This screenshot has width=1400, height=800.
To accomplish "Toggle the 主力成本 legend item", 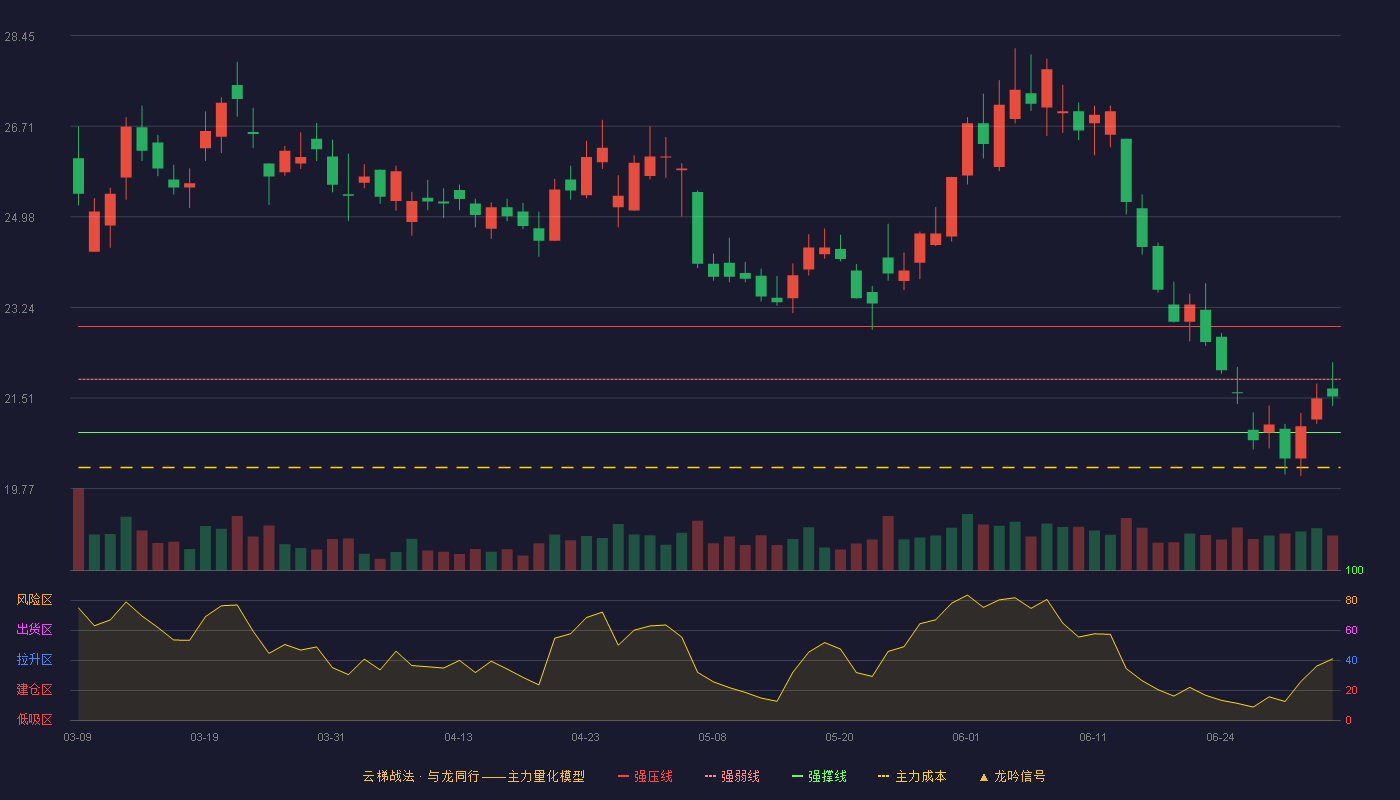I will point(912,776).
